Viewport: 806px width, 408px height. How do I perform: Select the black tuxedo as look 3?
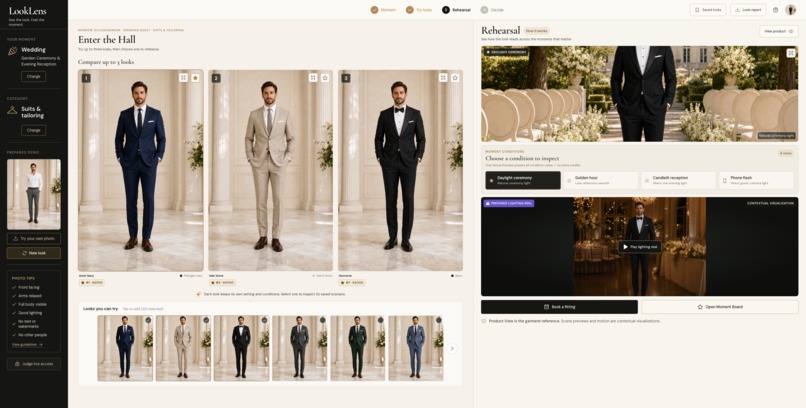click(400, 170)
